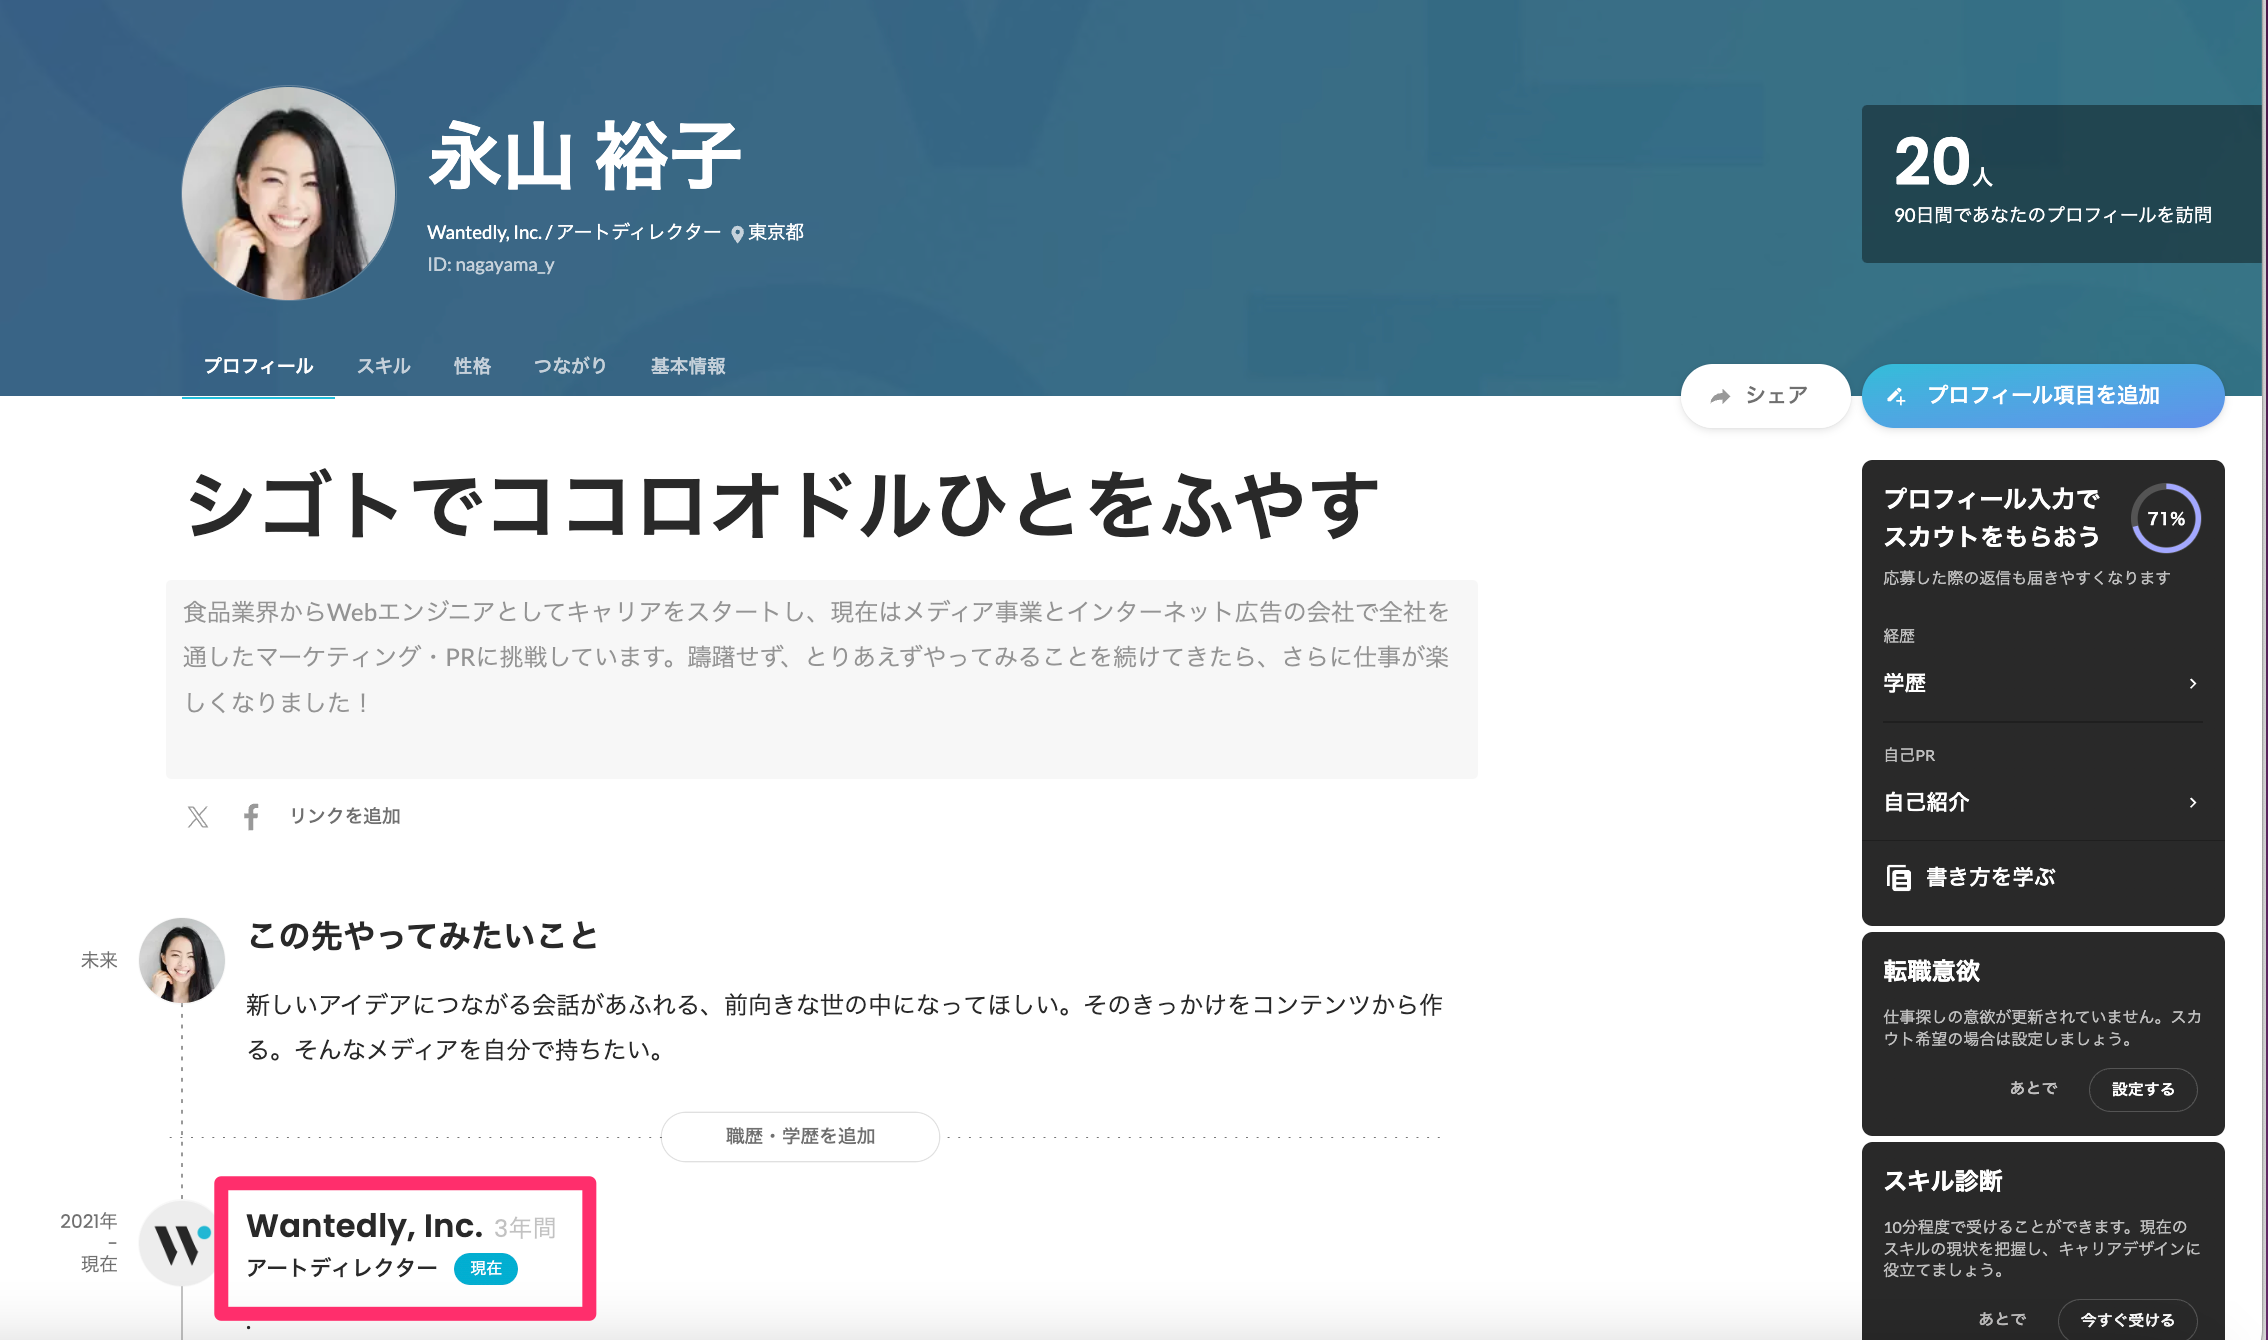The image size is (2268, 1340).
Task: Click あとで in スキル診断 card
Action: 2003,1319
